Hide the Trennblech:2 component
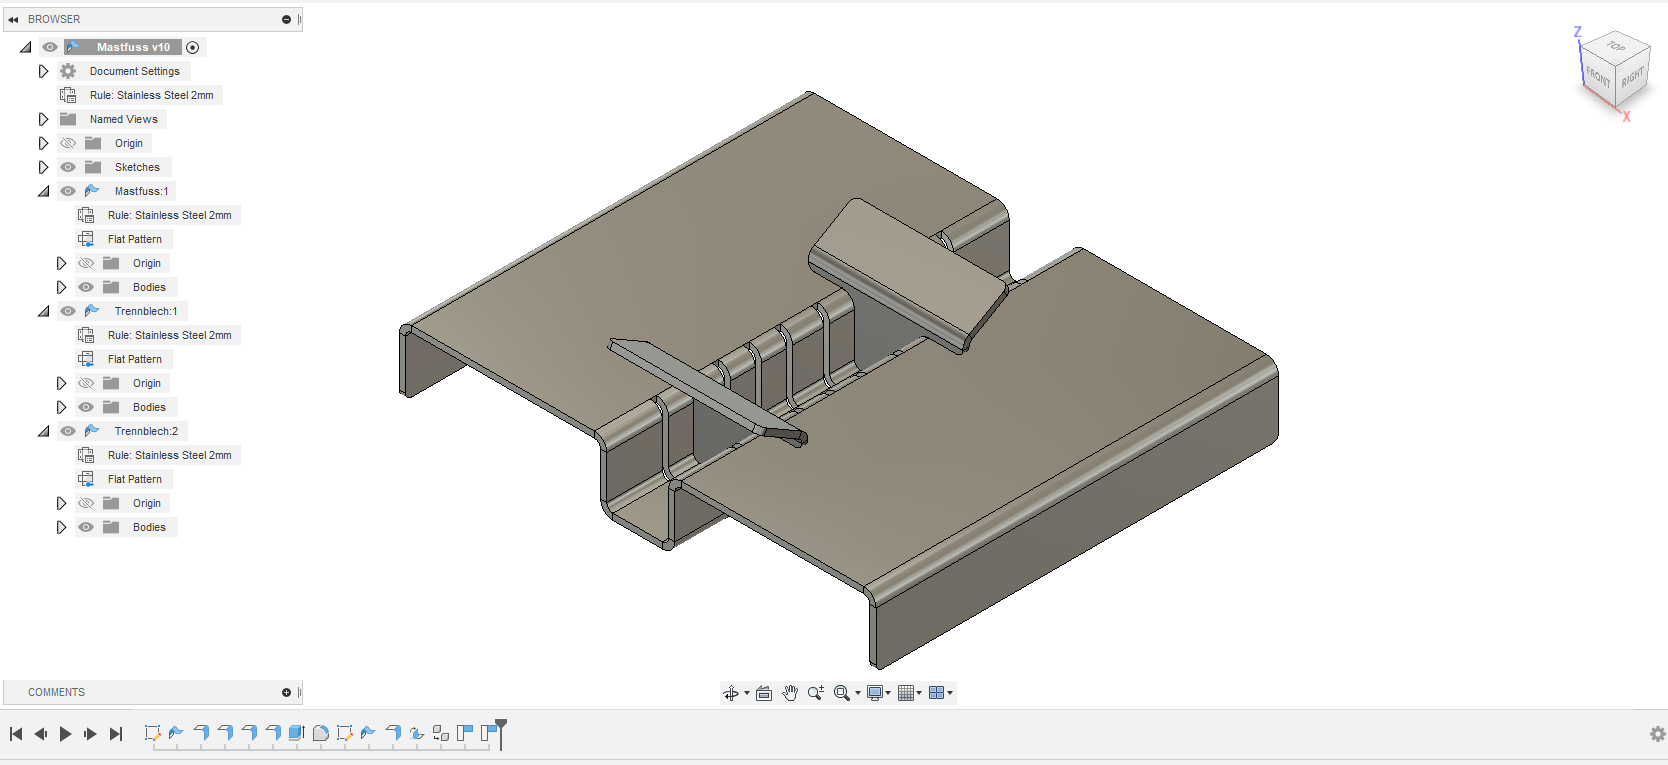 tap(68, 431)
